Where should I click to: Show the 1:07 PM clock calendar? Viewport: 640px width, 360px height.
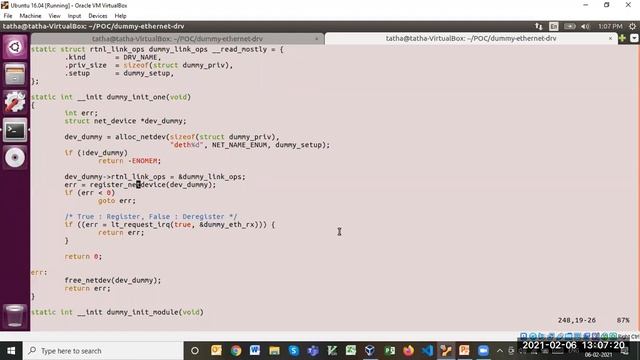click(x=610, y=26)
